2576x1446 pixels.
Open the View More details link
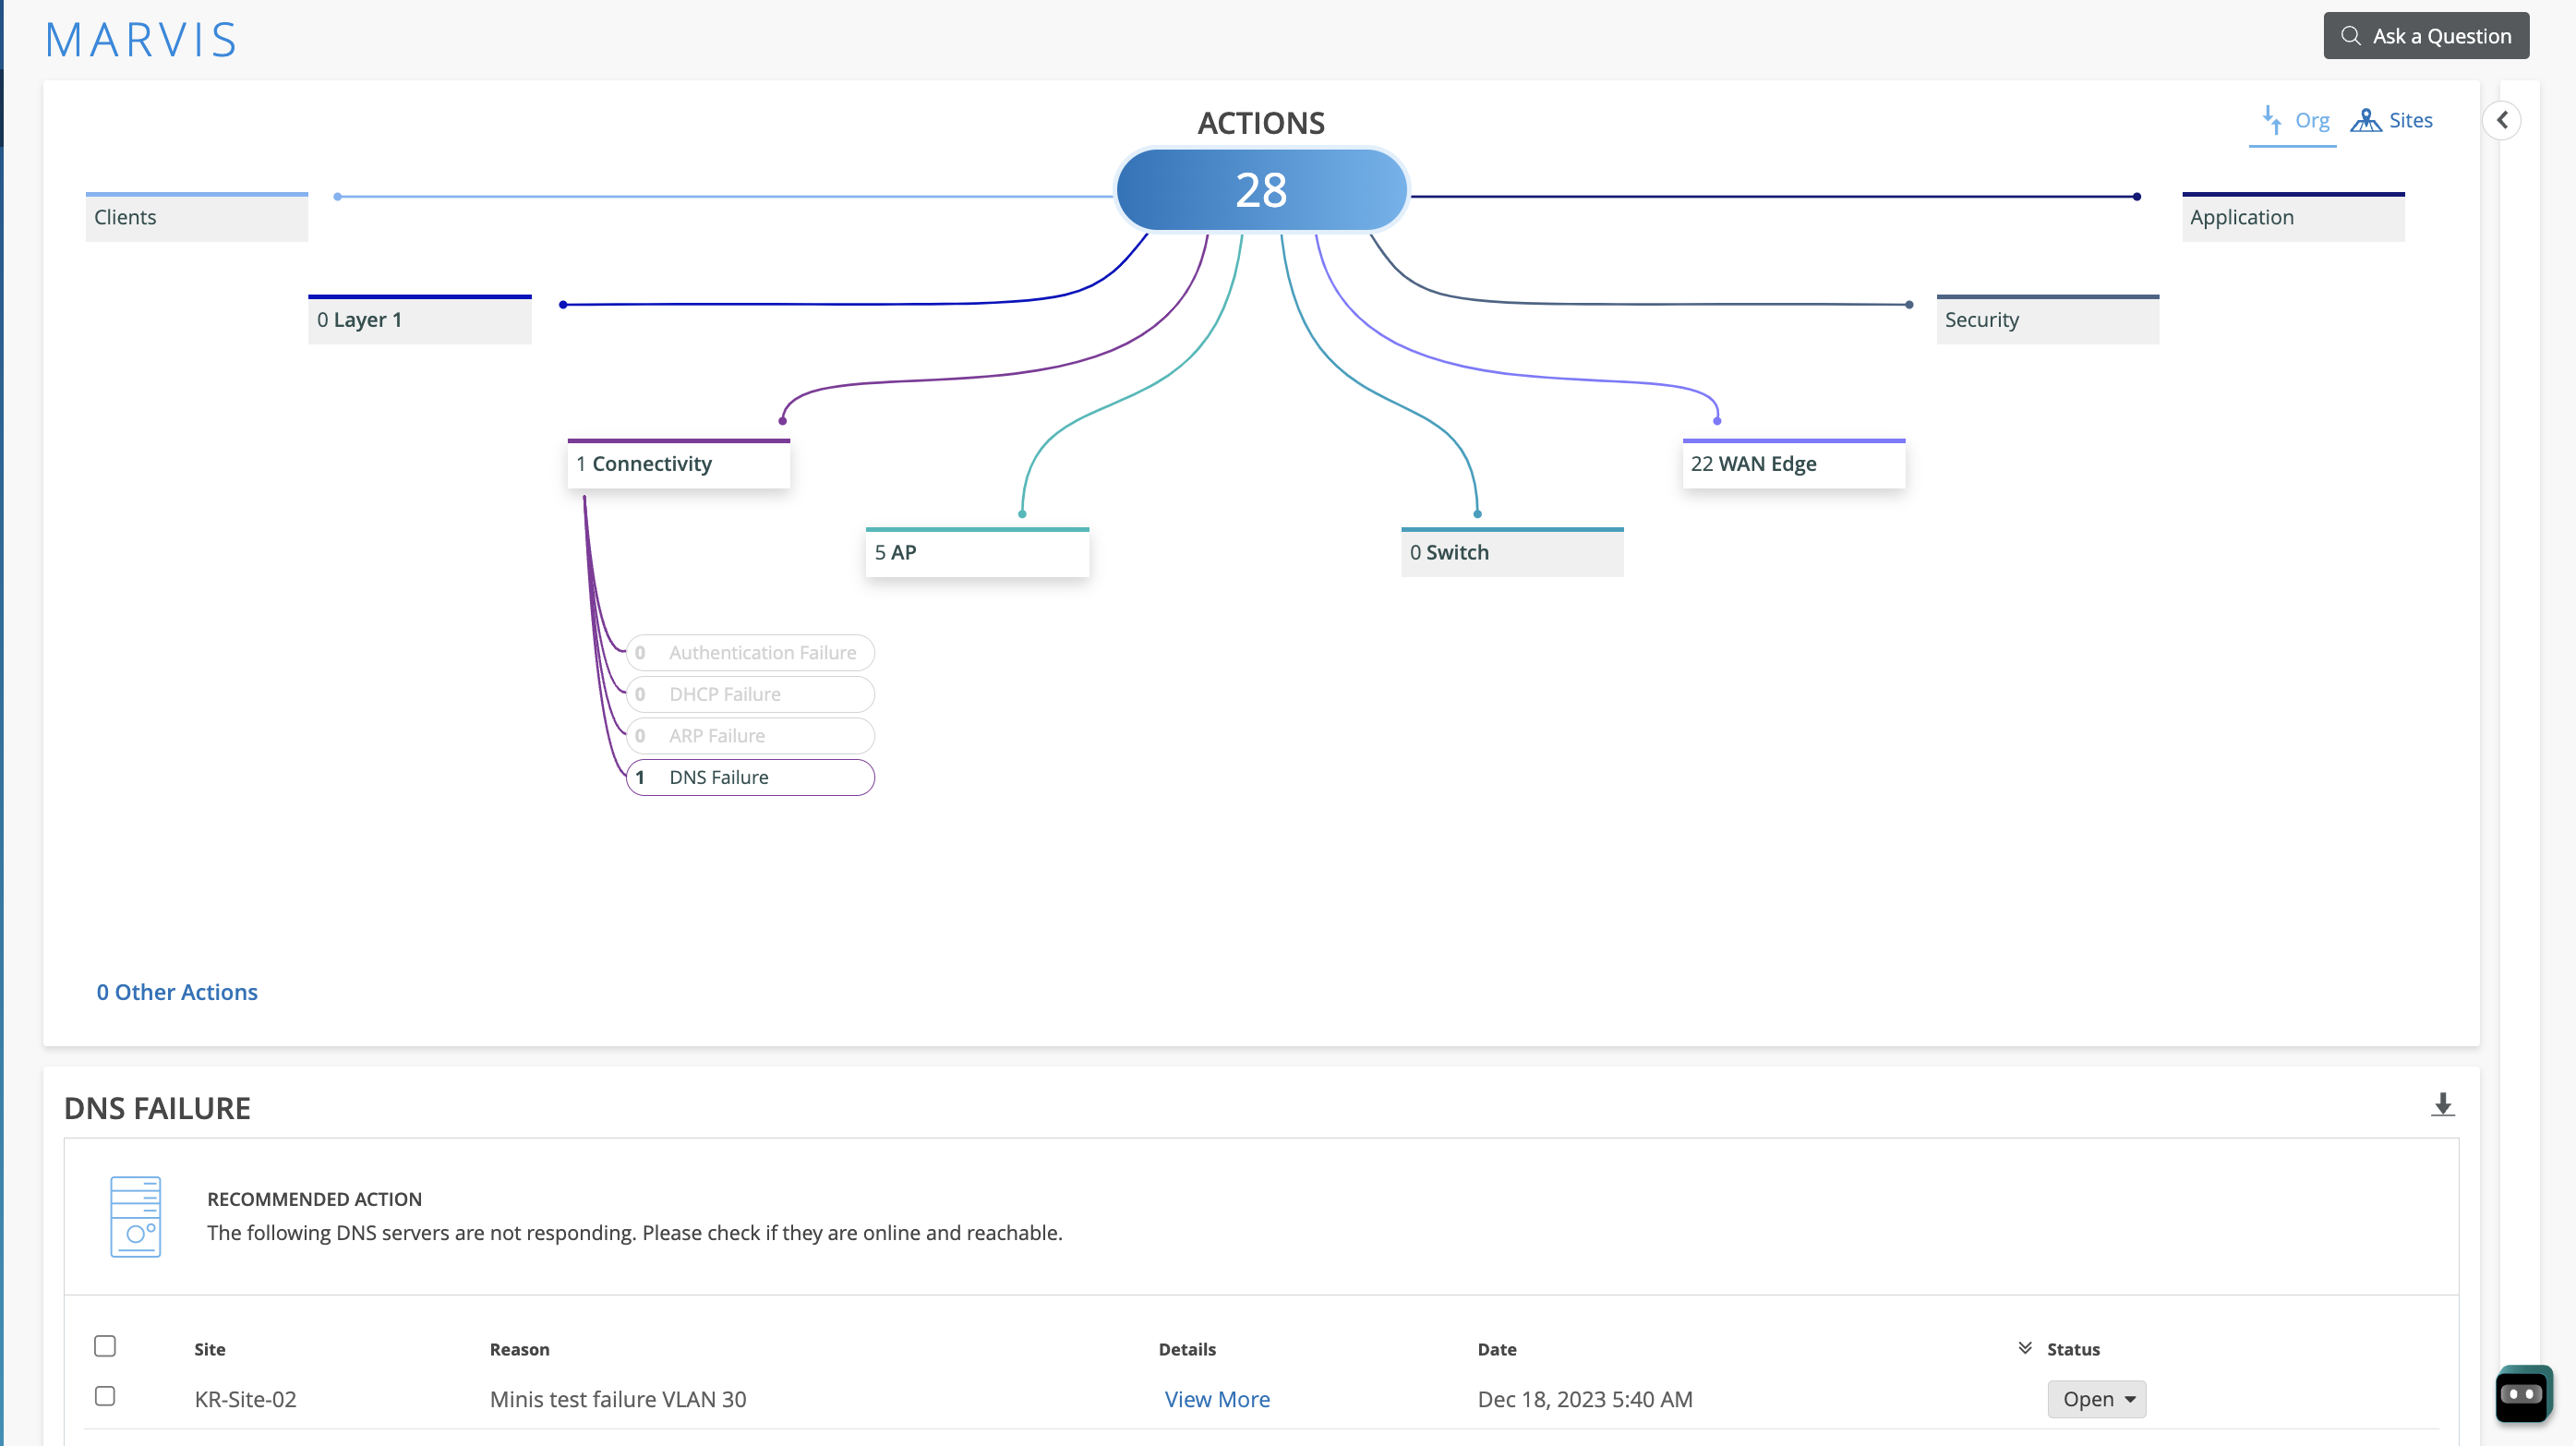[x=1216, y=1399]
